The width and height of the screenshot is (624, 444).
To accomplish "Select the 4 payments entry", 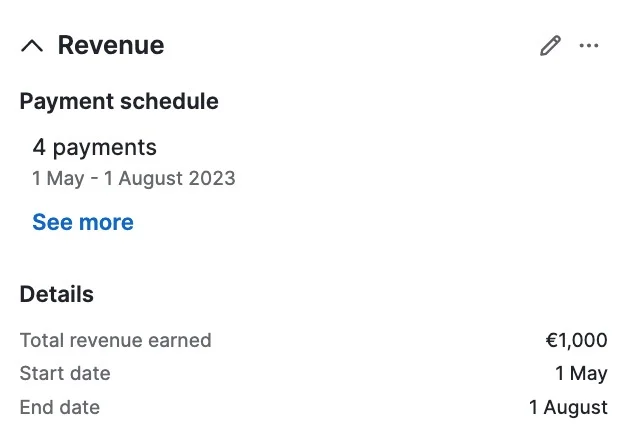I will pos(94,147).
